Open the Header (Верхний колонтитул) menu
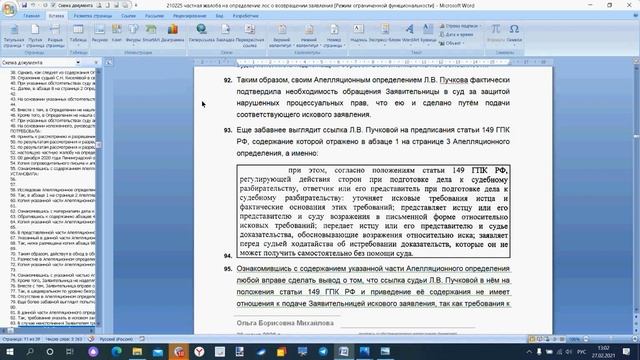Screen dimensions: 640x360 (x=282, y=36)
